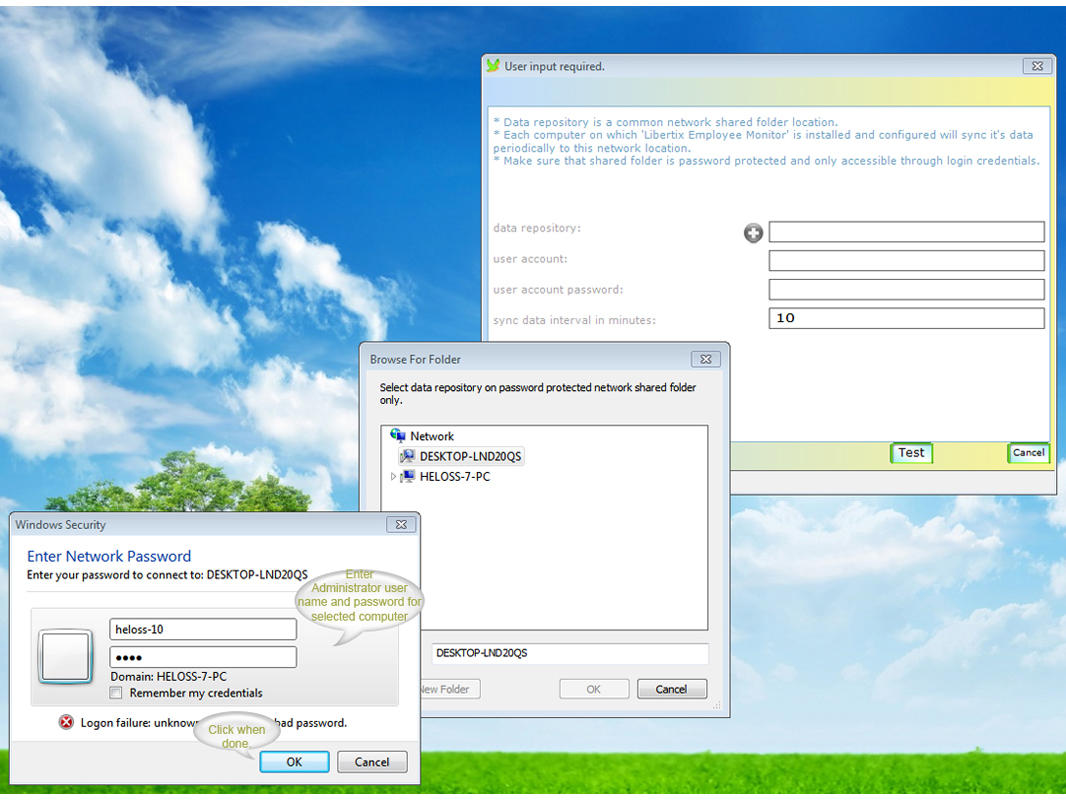The width and height of the screenshot is (1066, 800).
Task: Click the Test button in User input window
Action: click(911, 453)
